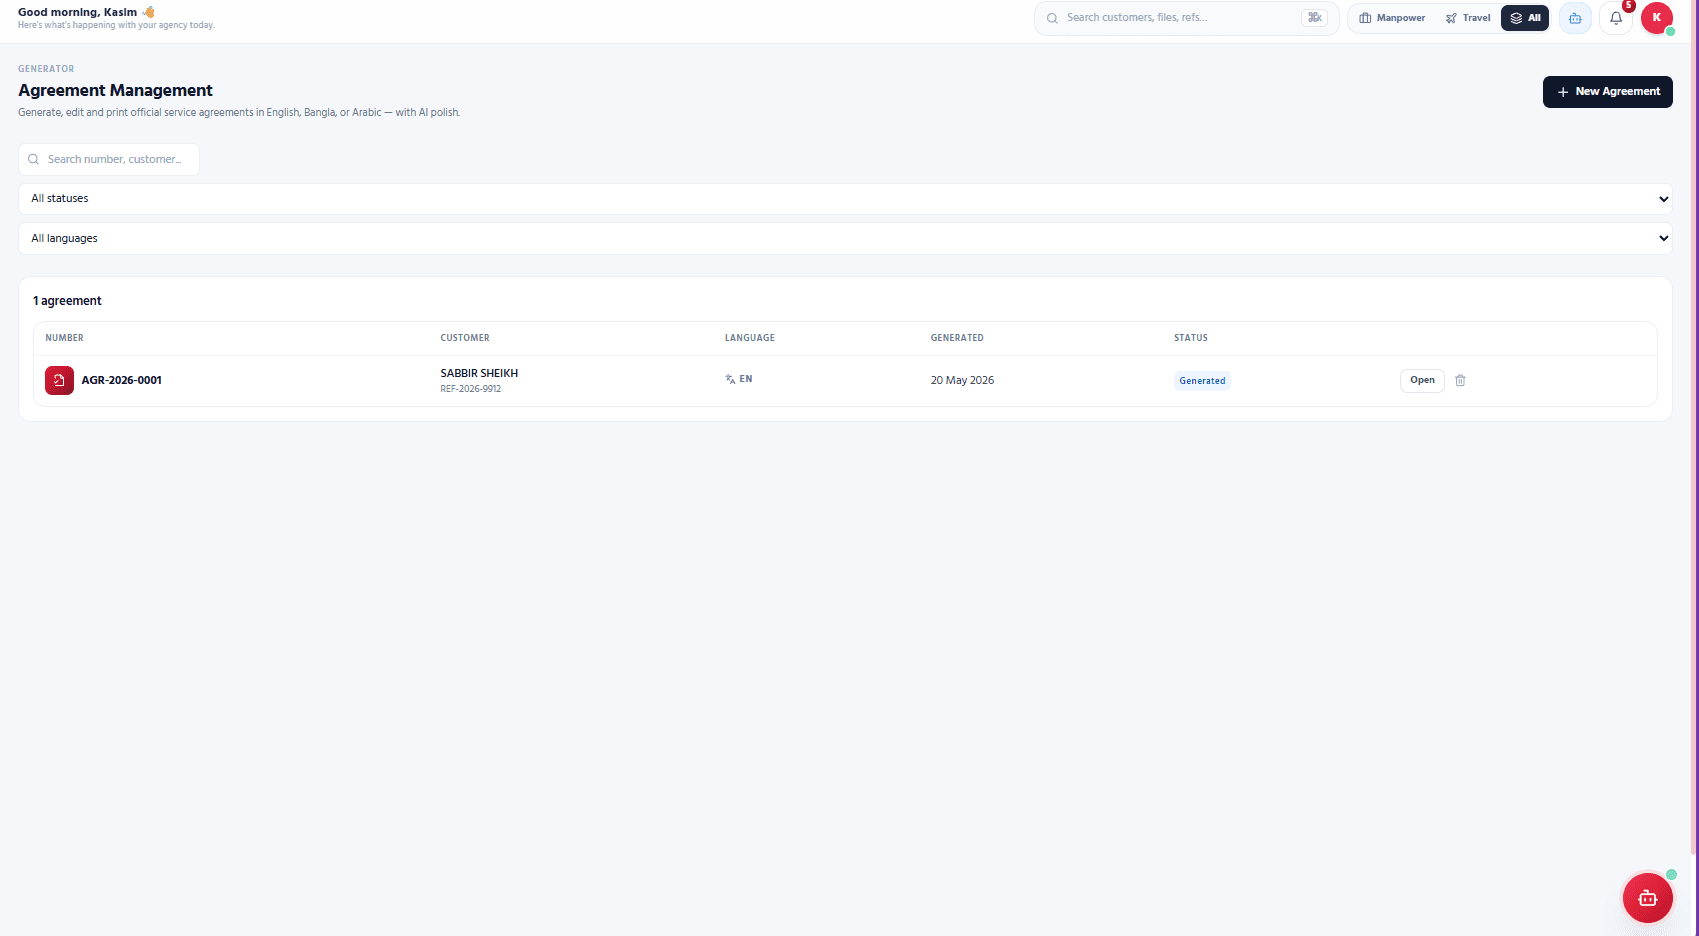Open the floating chatbot button

pos(1647,898)
